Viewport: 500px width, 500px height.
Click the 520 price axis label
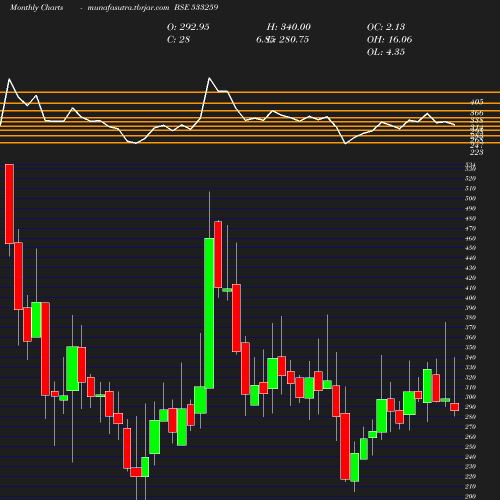pyautogui.click(x=470, y=178)
